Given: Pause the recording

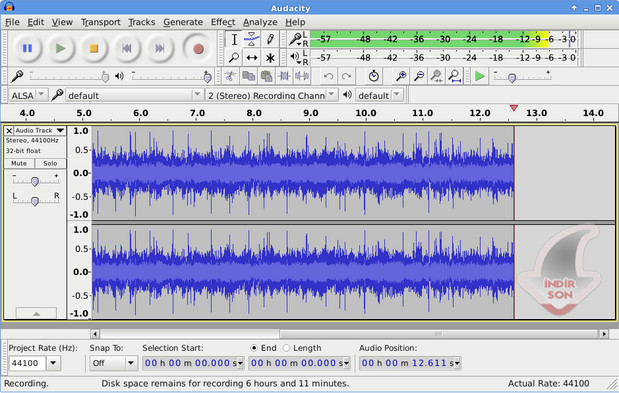Looking at the screenshot, I should point(27,48).
